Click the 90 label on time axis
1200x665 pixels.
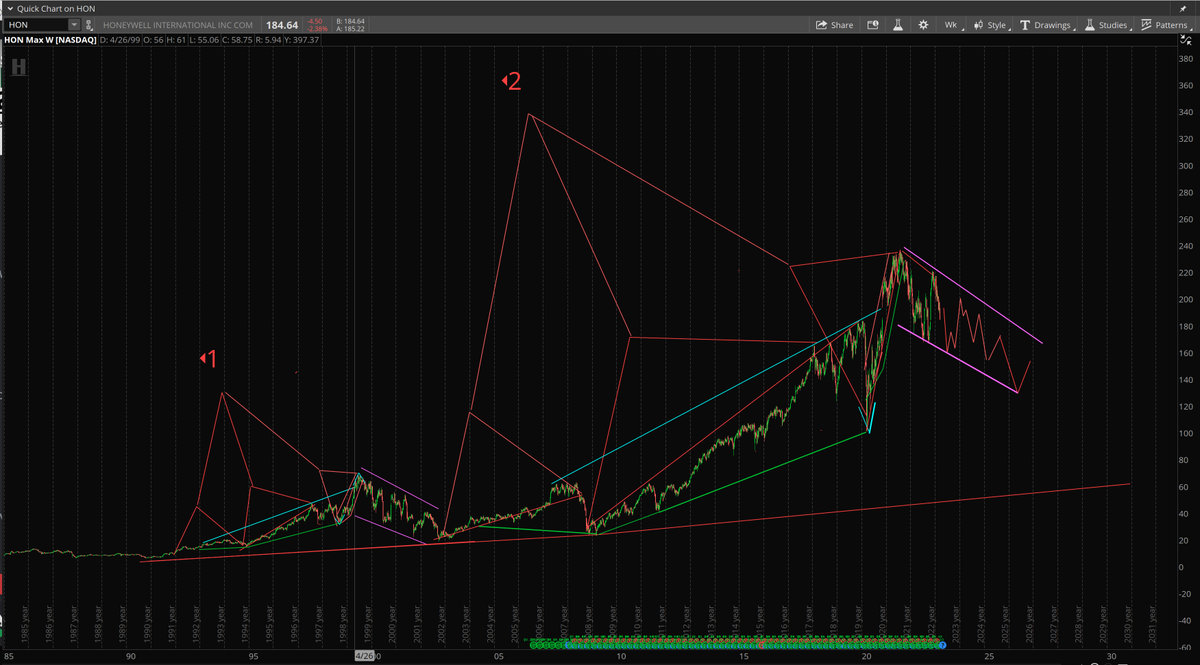[131, 656]
